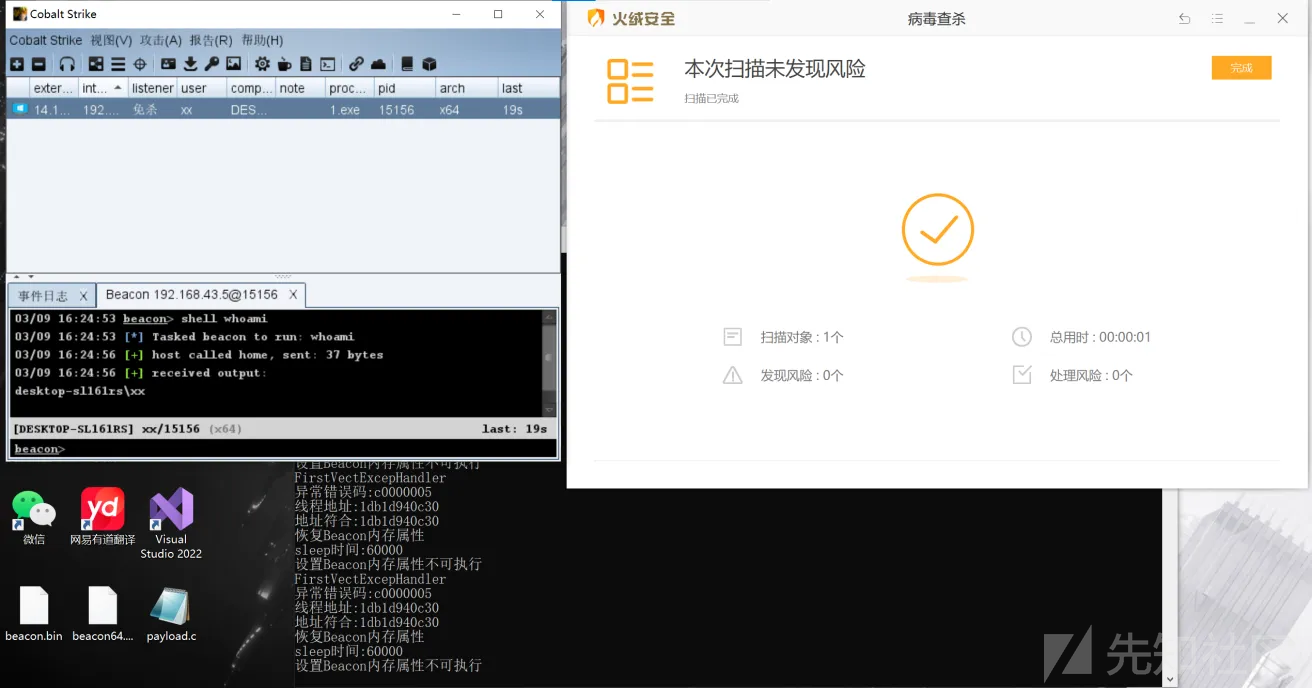Click the Huorong back arrow icon in title bar

[x=1184, y=18]
